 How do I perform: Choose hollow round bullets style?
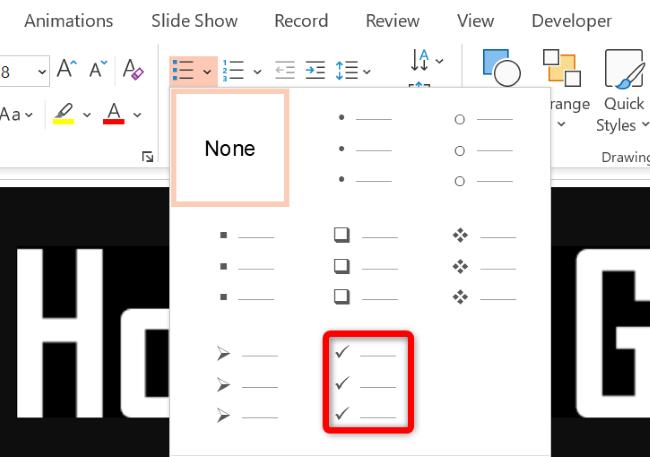click(x=483, y=149)
